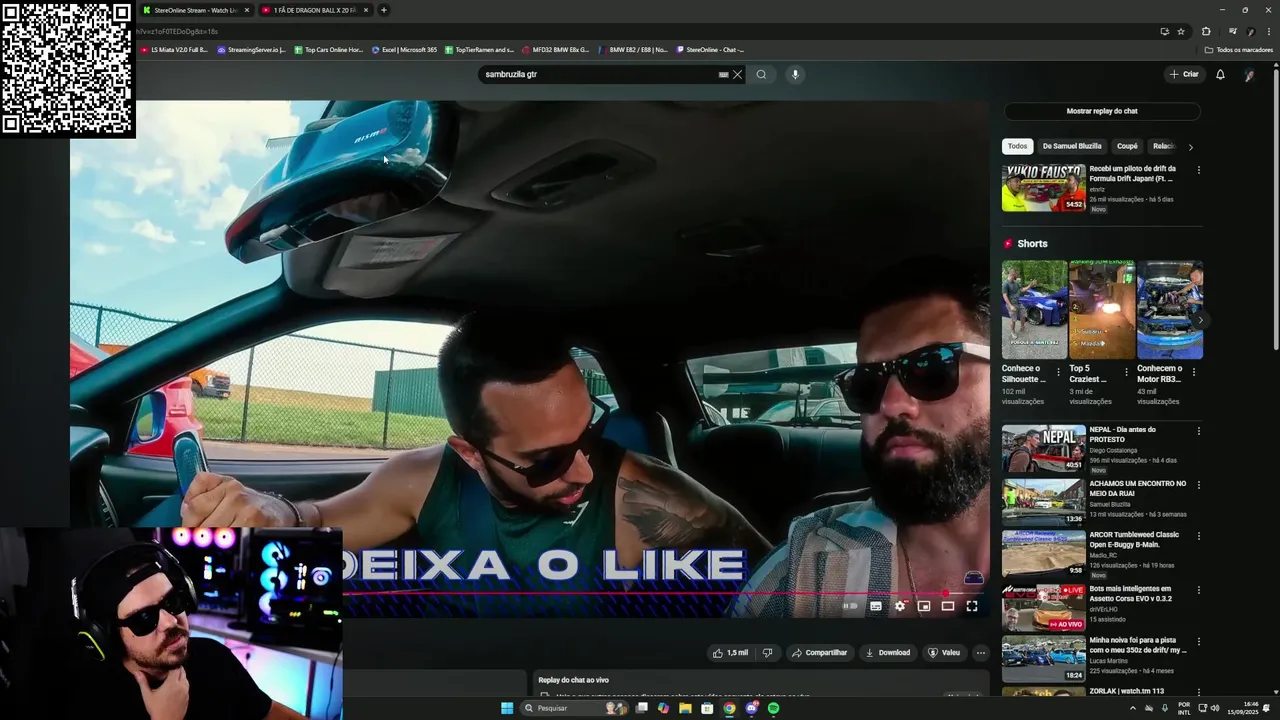Screen dimensions: 1280x720
Task: Open Bots mais inteligentes Assetto Corsa video
Action: tap(1043, 607)
